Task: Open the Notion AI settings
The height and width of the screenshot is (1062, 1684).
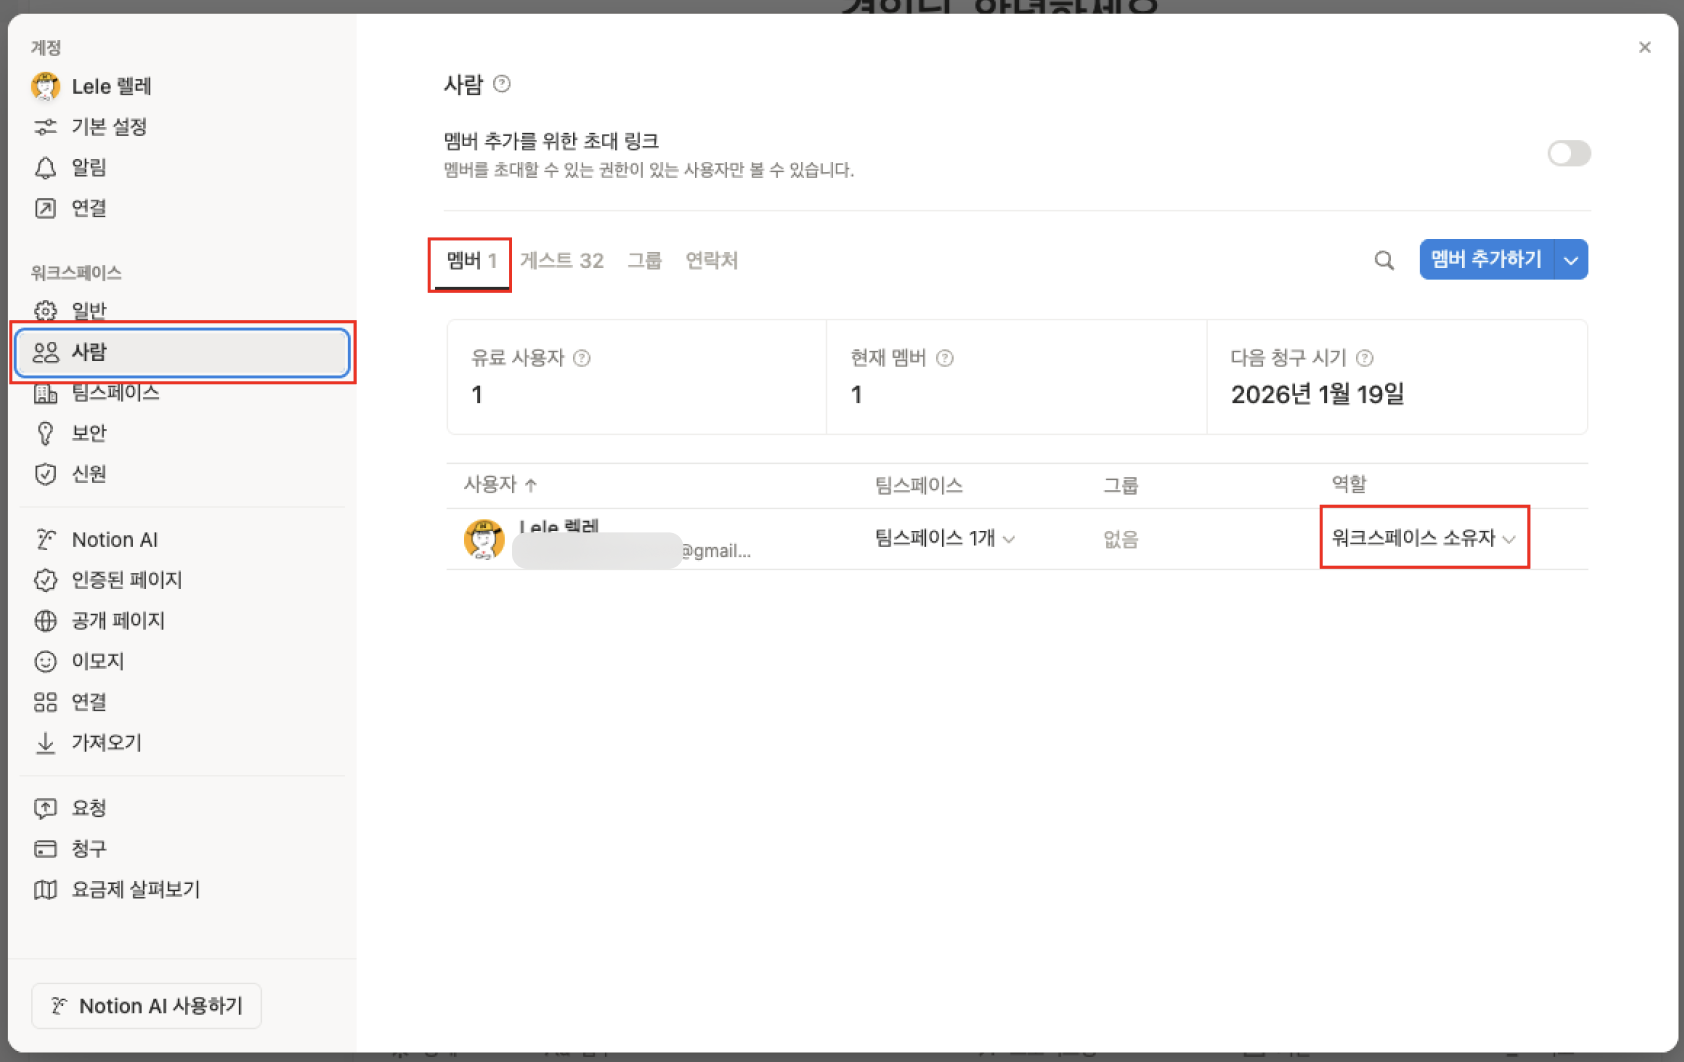Action: coord(114,539)
